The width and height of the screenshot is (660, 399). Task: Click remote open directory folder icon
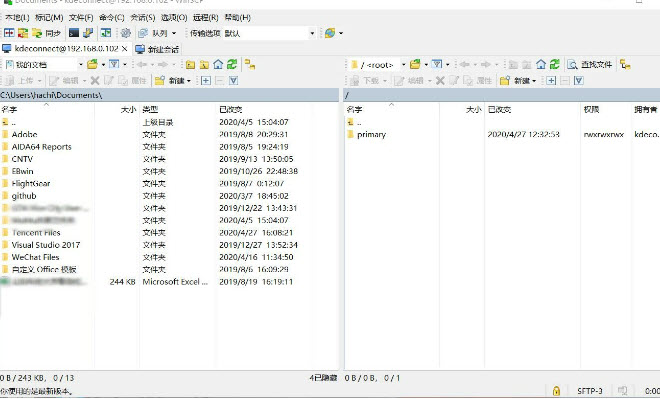click(x=415, y=64)
